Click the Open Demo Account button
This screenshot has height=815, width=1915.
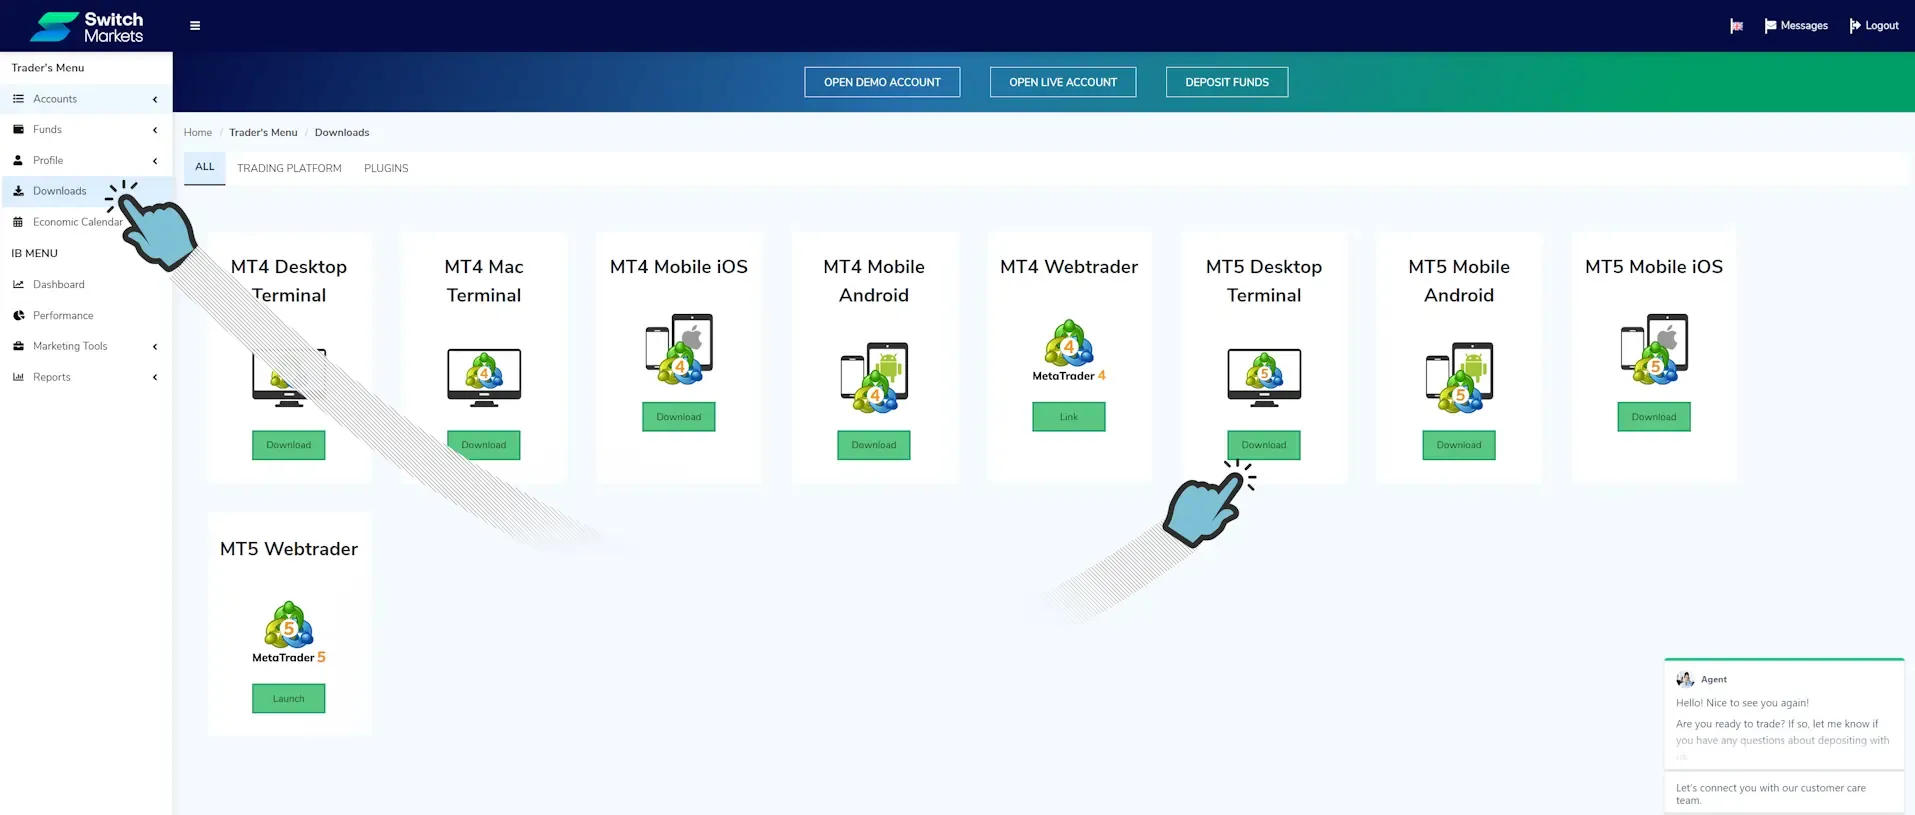pos(882,82)
